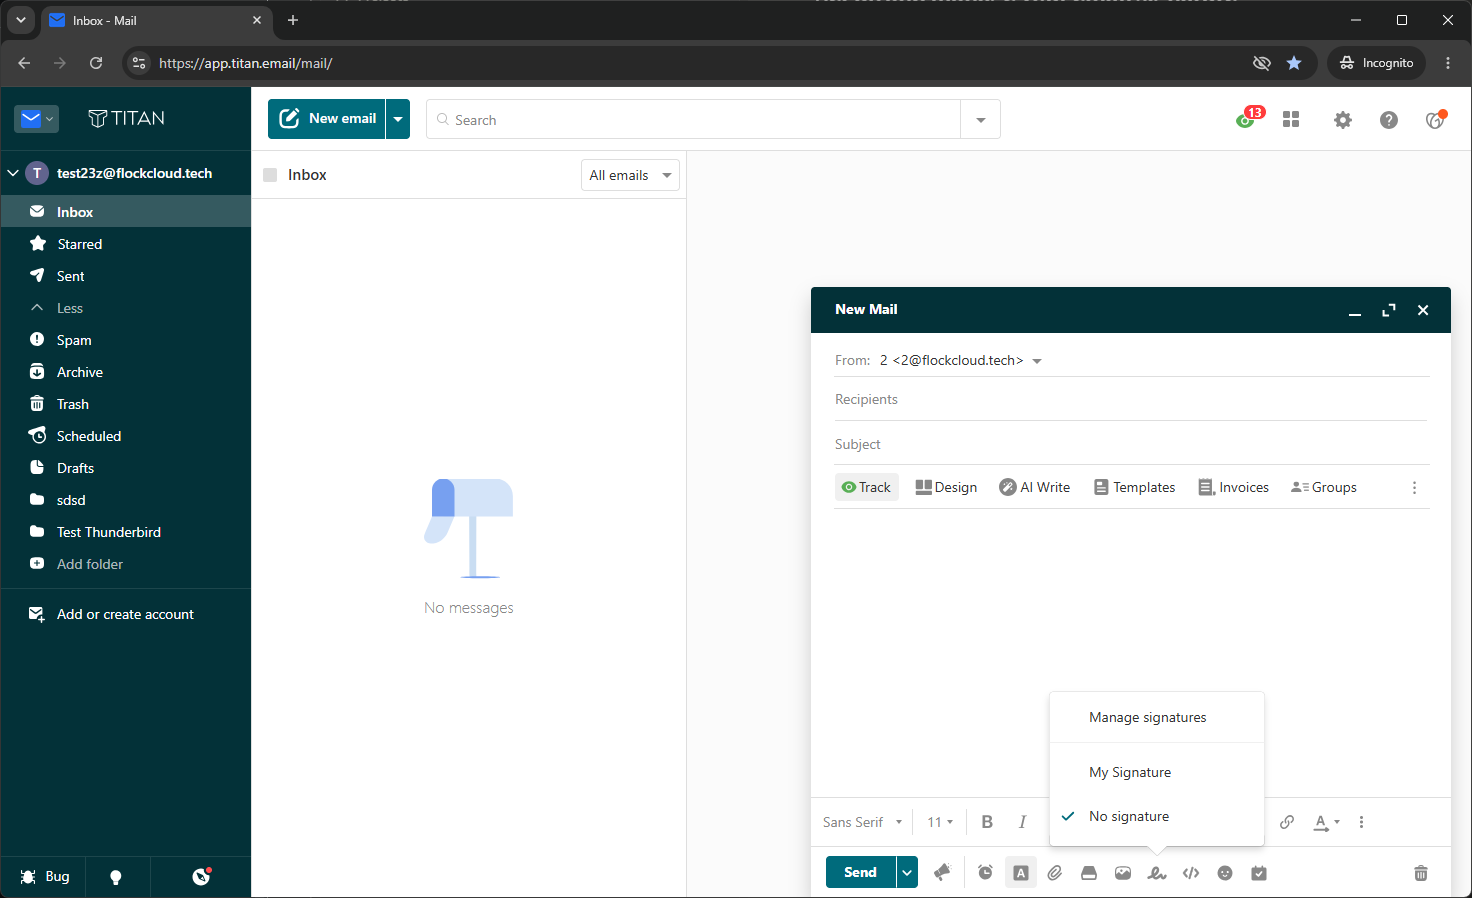Open the Invoices option
Viewport: 1472px width, 898px height.
[1234, 487]
